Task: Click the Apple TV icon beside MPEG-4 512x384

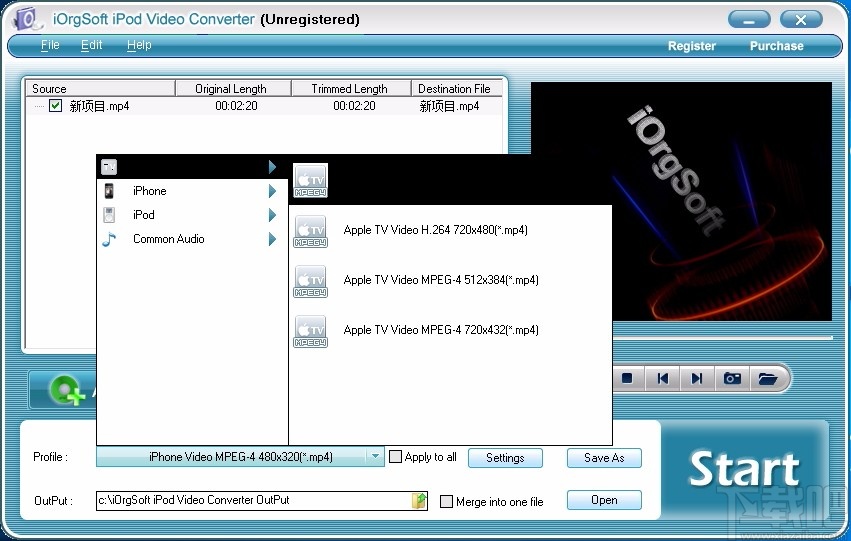Action: pos(310,281)
